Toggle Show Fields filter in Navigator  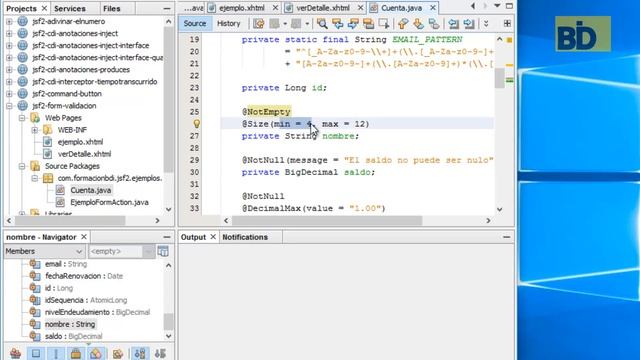pyautogui.click(x=36, y=353)
